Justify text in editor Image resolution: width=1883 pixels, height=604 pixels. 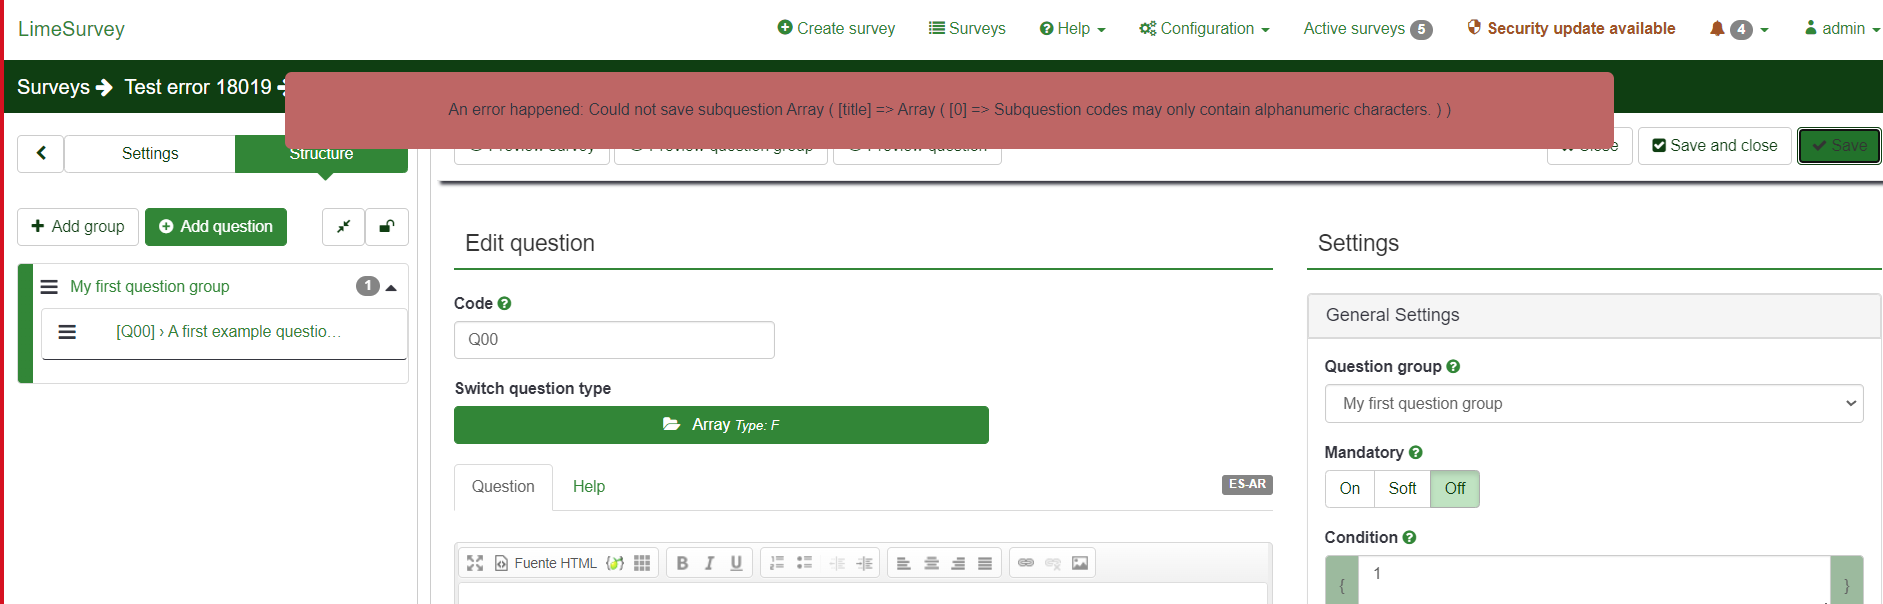[x=985, y=563]
